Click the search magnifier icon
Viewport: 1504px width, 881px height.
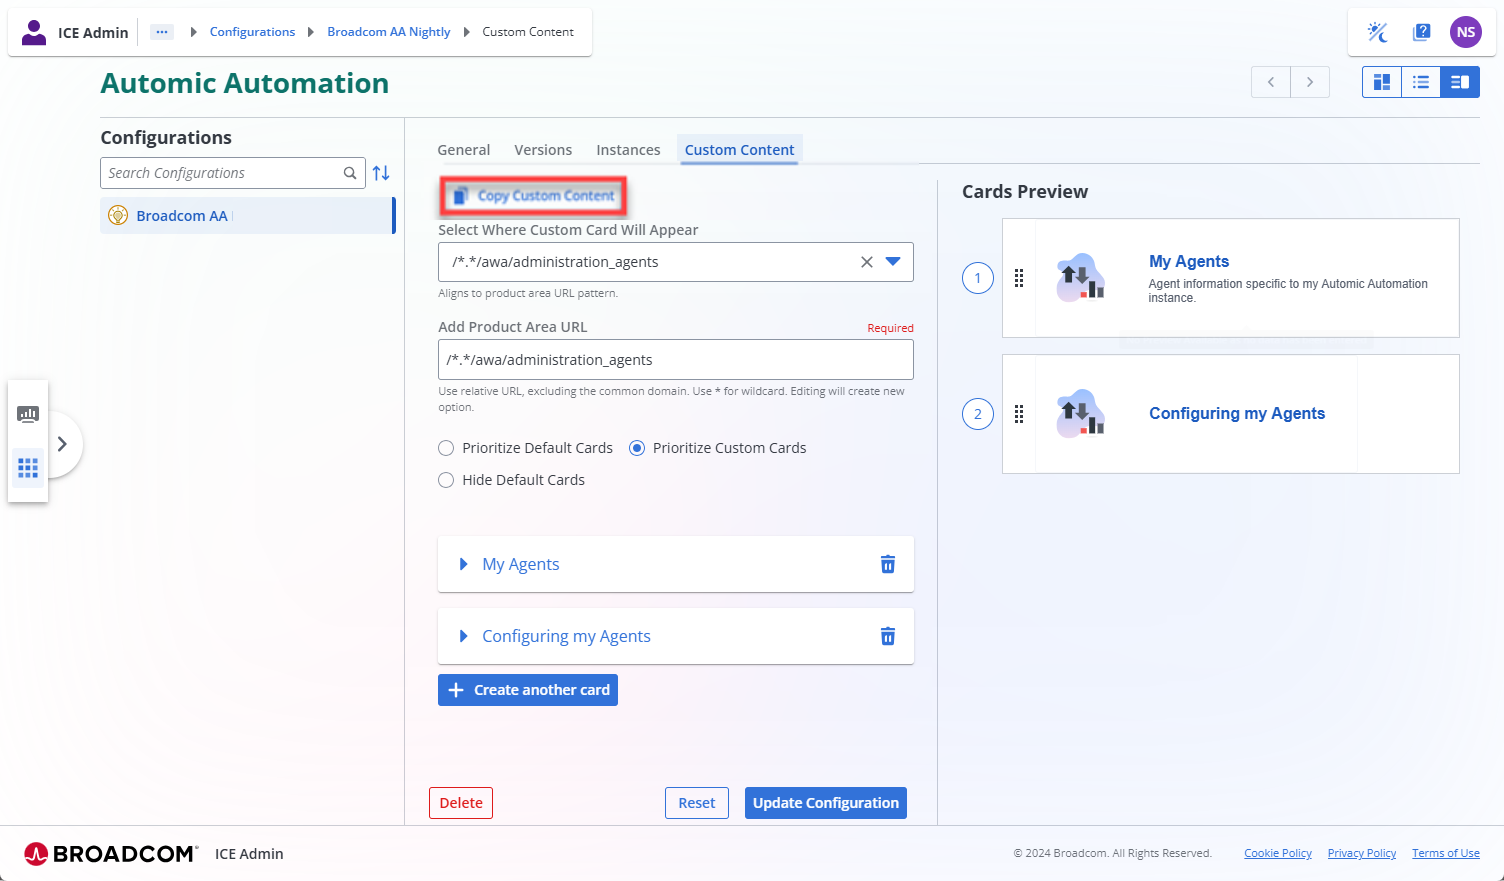point(350,173)
